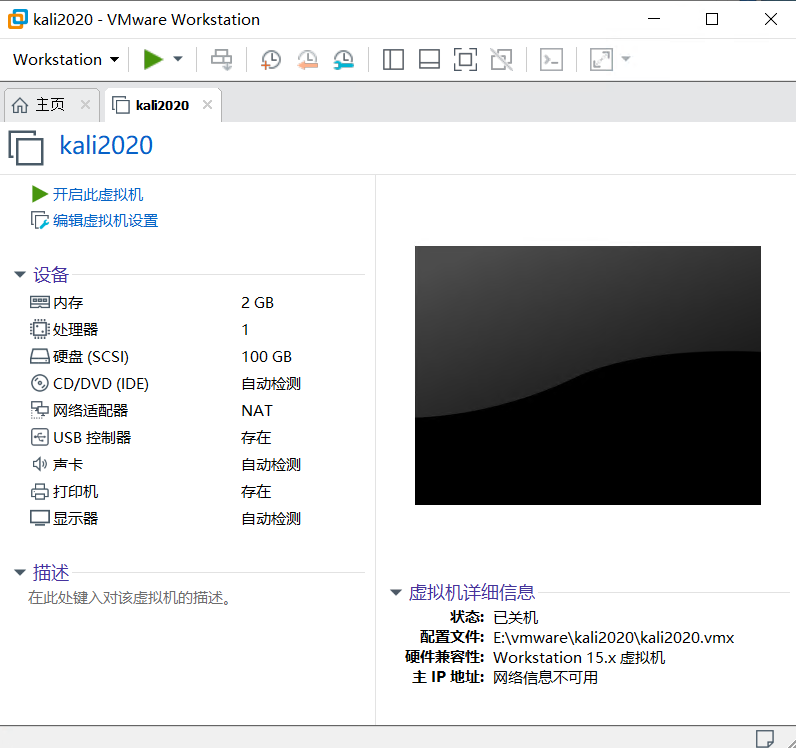The width and height of the screenshot is (796, 748).
Task: Click the 打印机 printer icon
Action: click(40, 492)
